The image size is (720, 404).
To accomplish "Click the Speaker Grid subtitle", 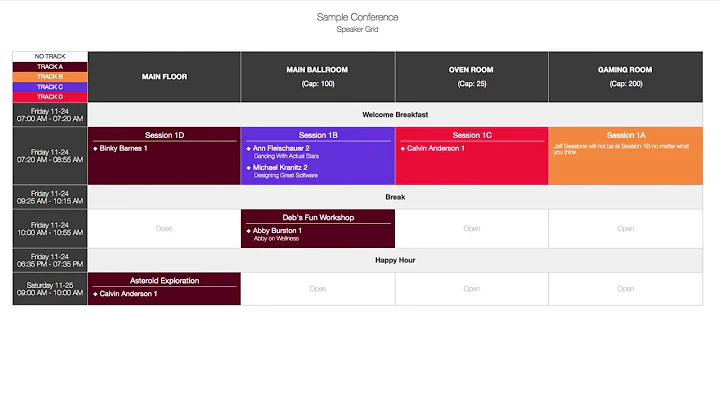I will click(x=357, y=29).
